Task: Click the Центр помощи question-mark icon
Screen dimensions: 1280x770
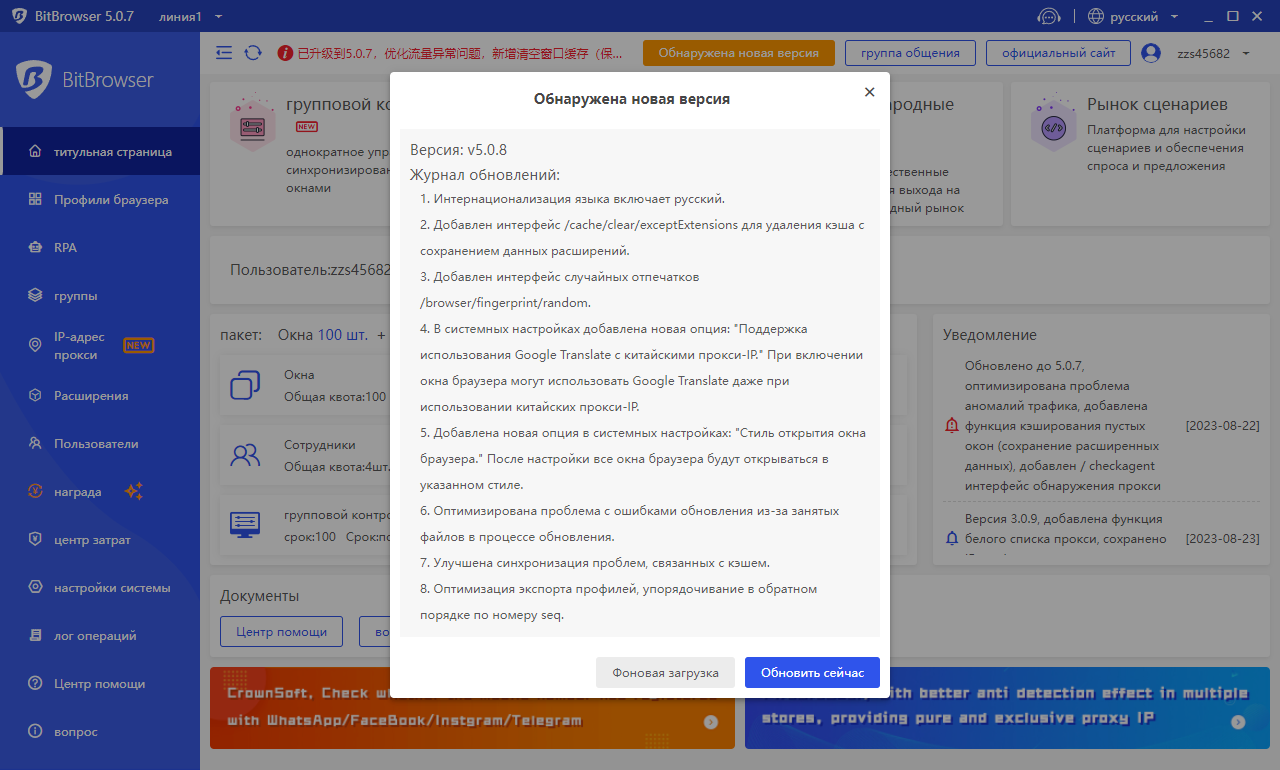Action: tap(35, 684)
